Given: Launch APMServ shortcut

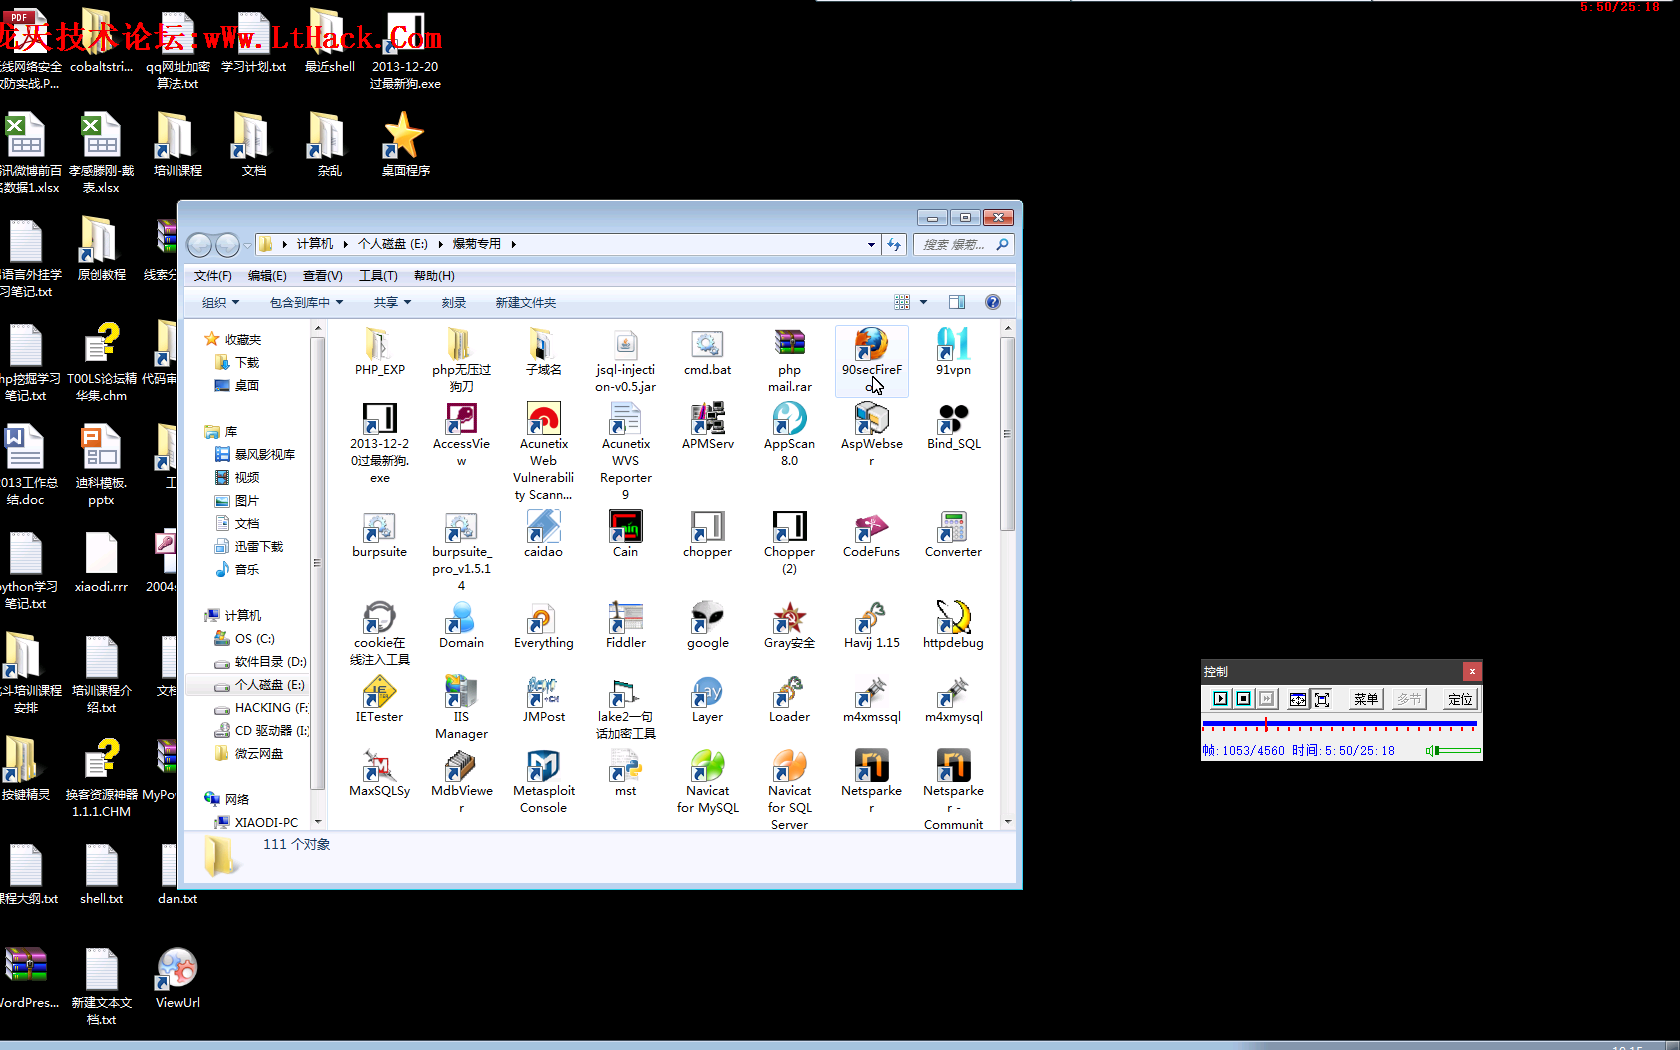Looking at the screenshot, I should [707, 427].
